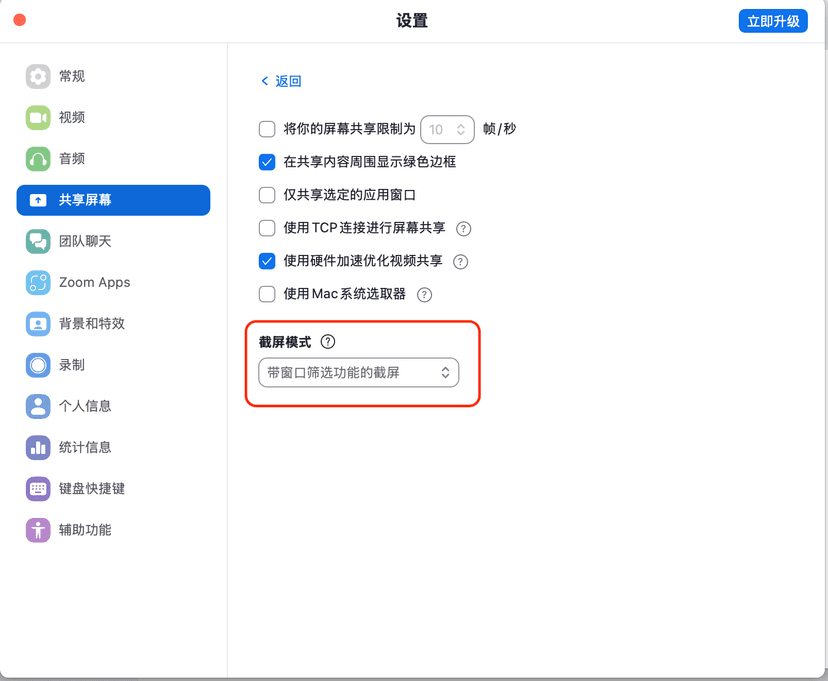Click the 个人信息 person icon
828x681 pixels.
point(38,406)
